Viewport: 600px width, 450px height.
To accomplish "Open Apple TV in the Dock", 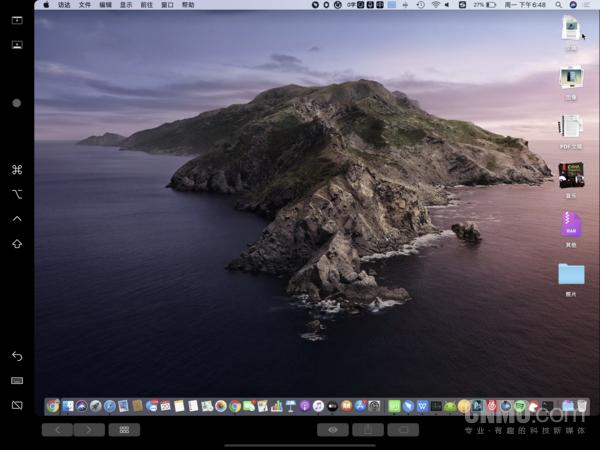I will pyautogui.click(x=332, y=406).
